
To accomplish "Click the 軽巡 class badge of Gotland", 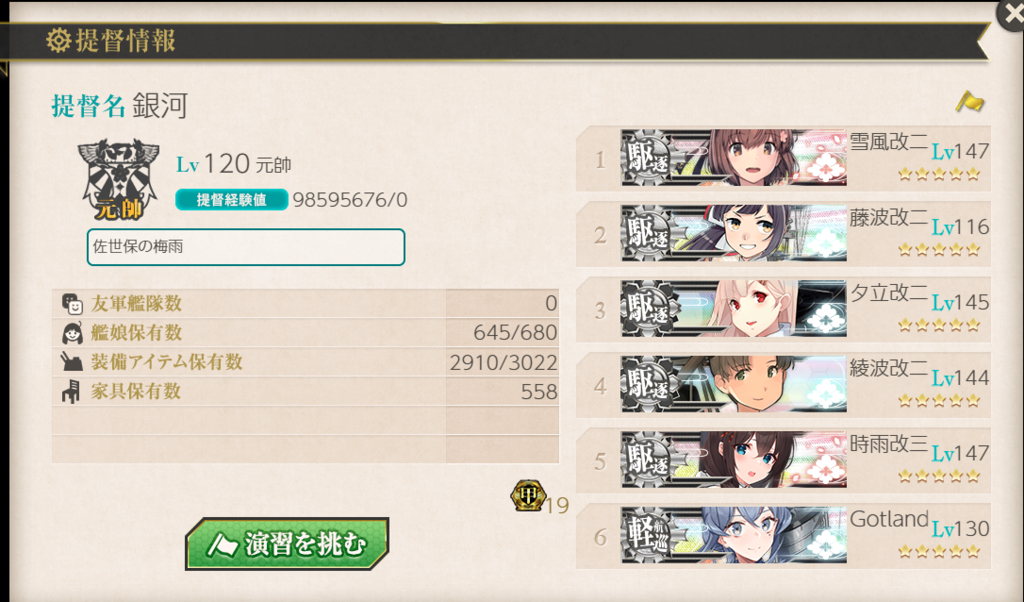I will (x=647, y=535).
